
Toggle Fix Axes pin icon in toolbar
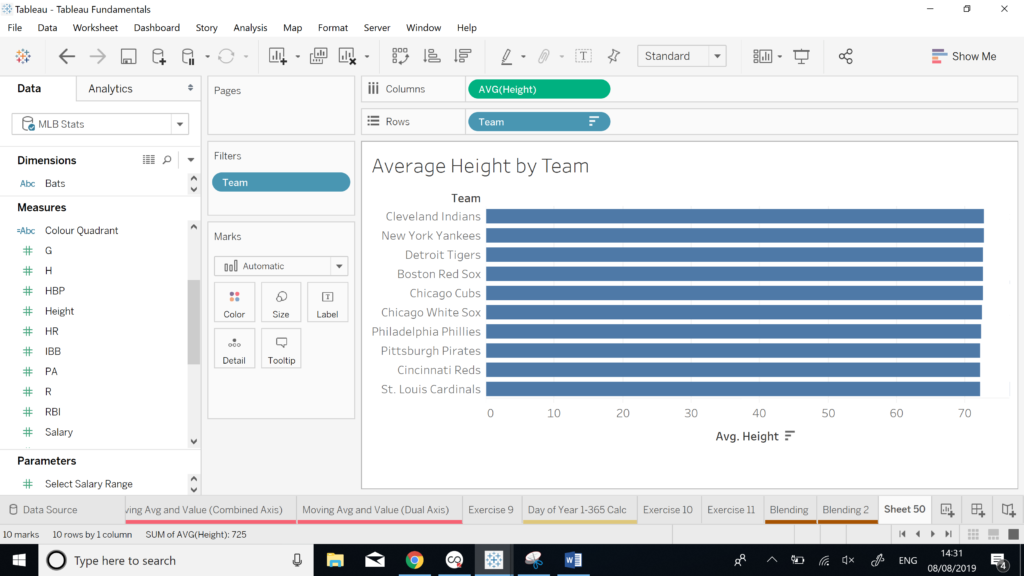point(613,57)
